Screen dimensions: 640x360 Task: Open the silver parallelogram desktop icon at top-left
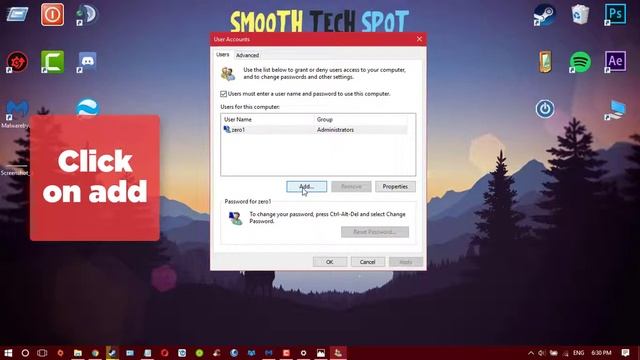[x=17, y=14]
